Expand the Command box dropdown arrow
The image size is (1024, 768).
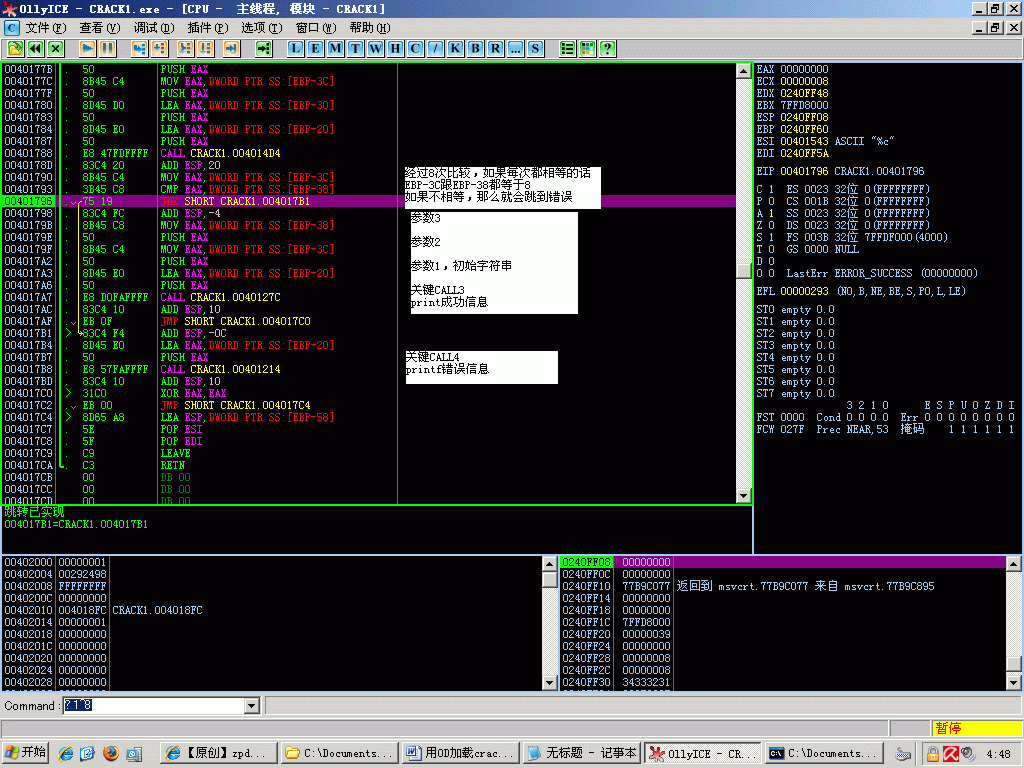point(251,705)
